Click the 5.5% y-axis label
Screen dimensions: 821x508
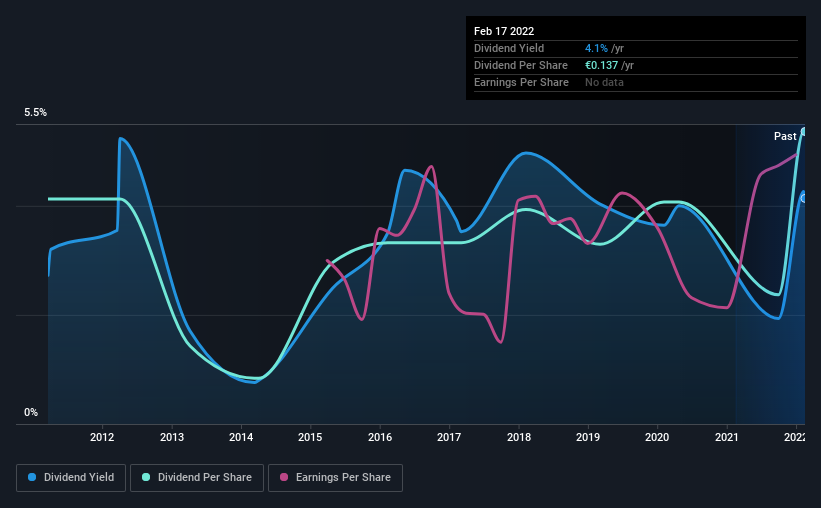35,113
